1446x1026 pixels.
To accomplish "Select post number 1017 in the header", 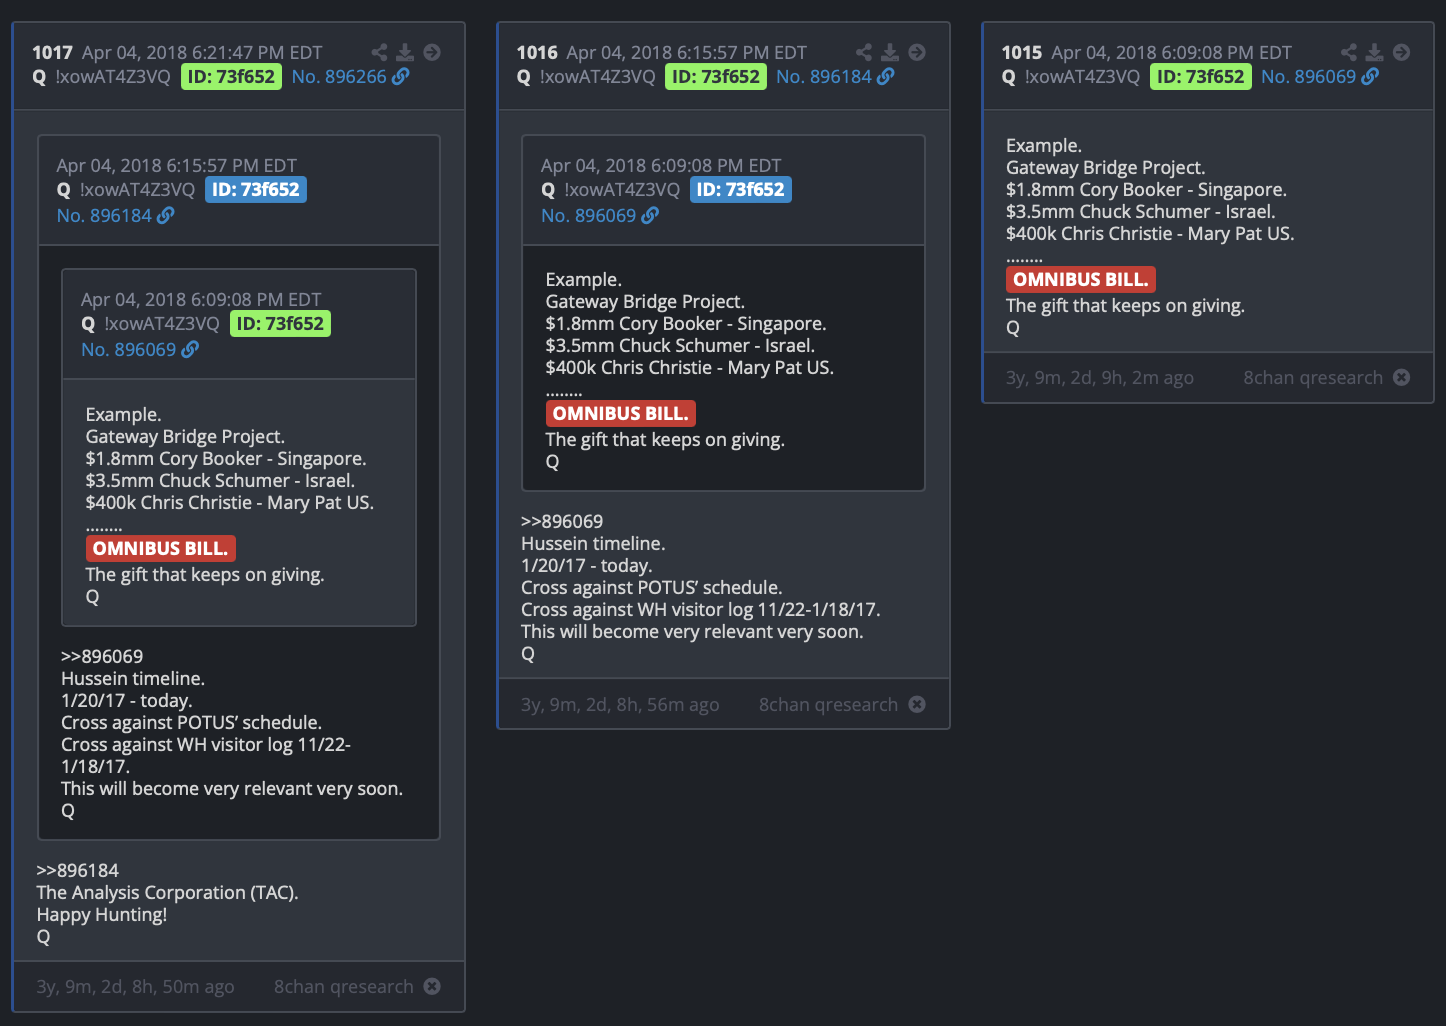I will 53,52.
